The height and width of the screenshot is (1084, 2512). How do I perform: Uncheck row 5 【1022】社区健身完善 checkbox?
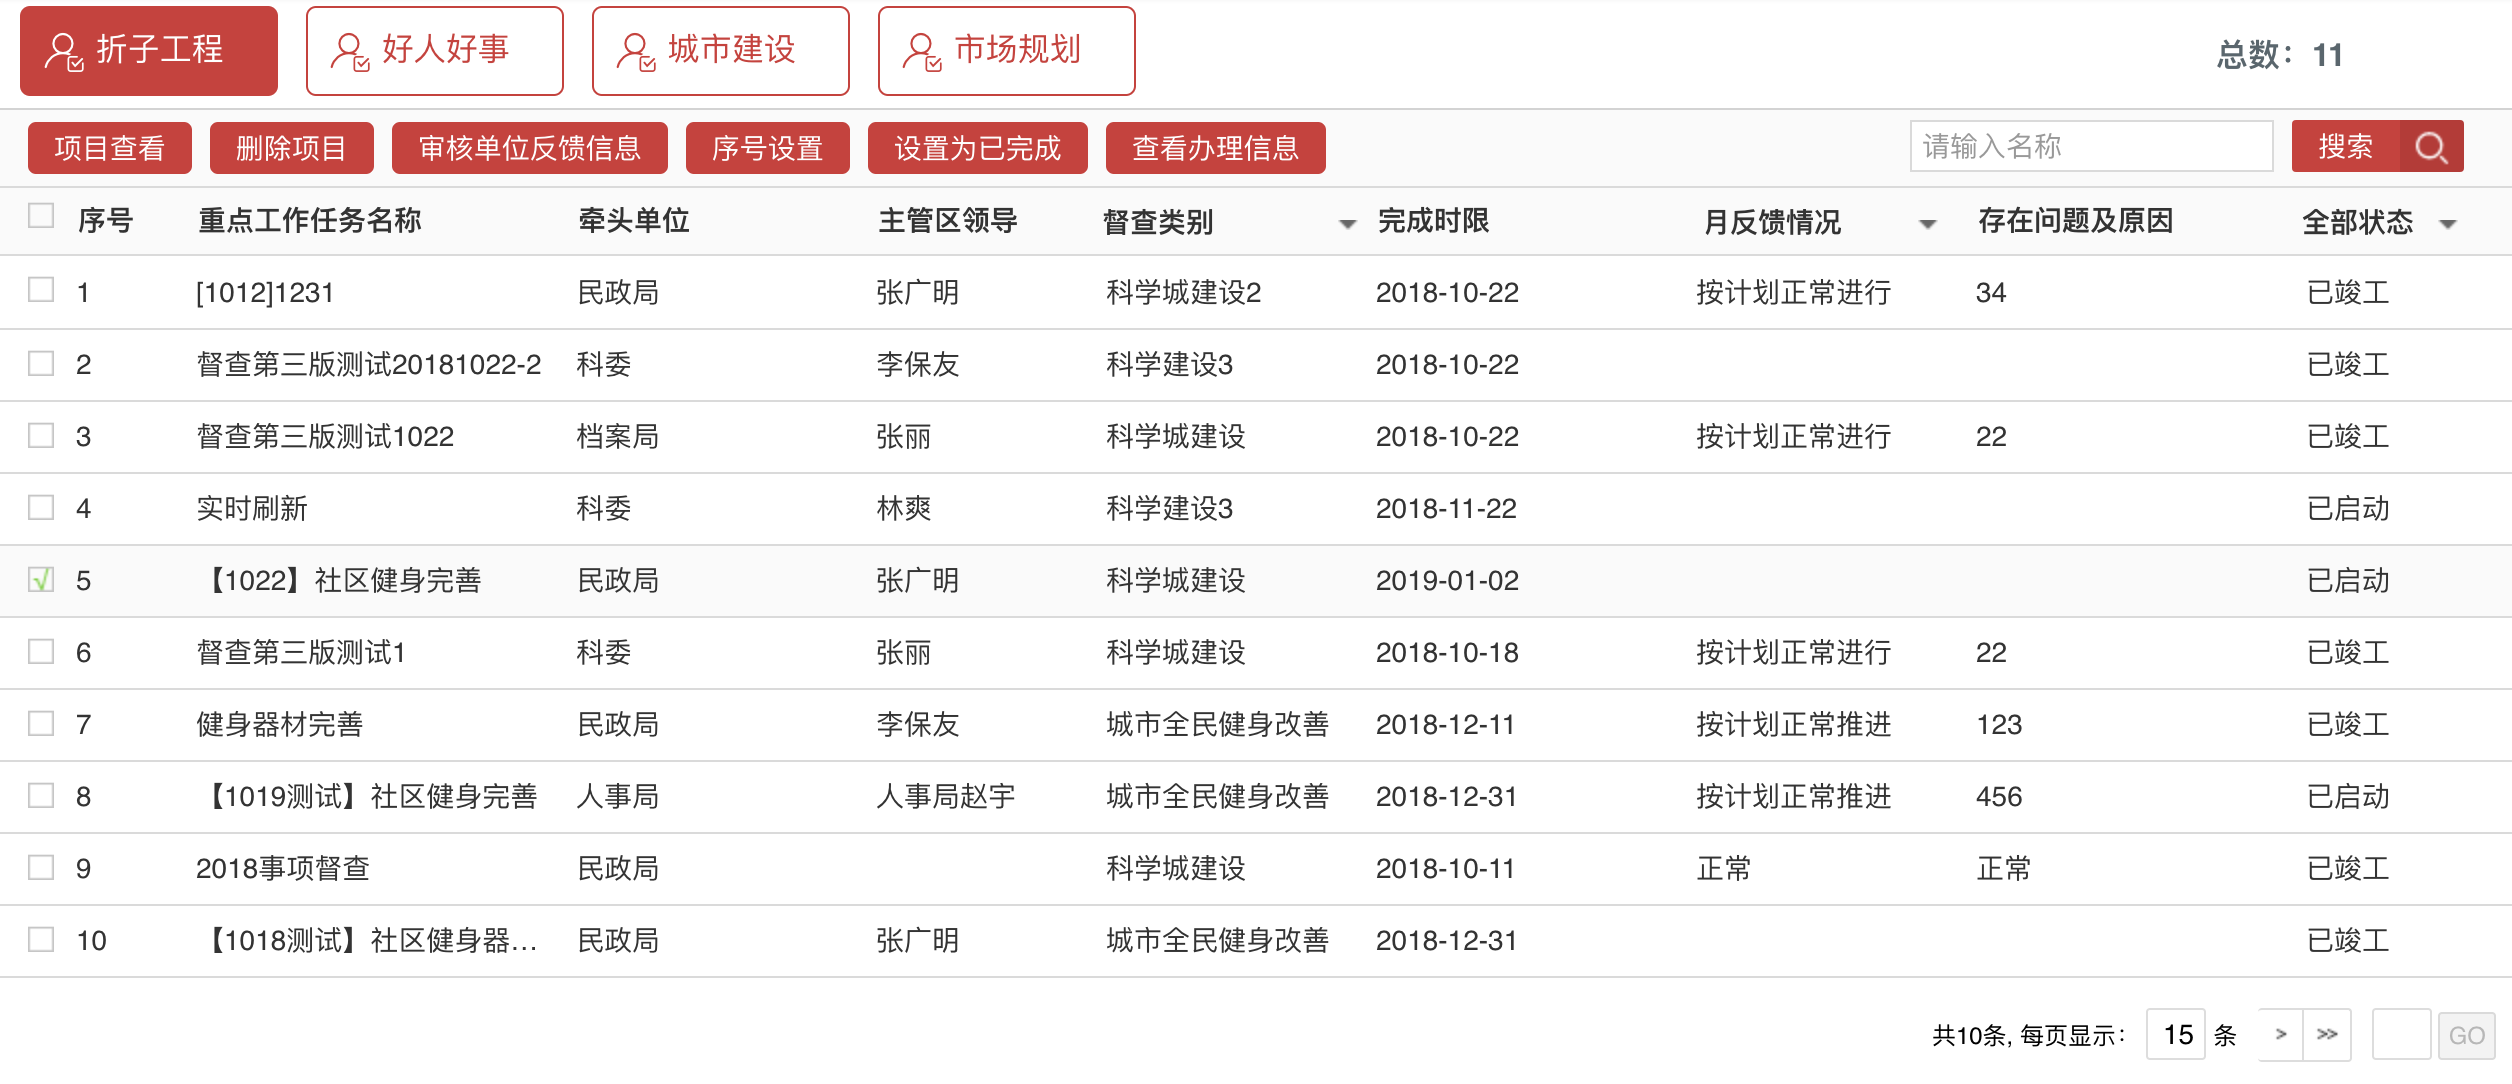point(40,580)
